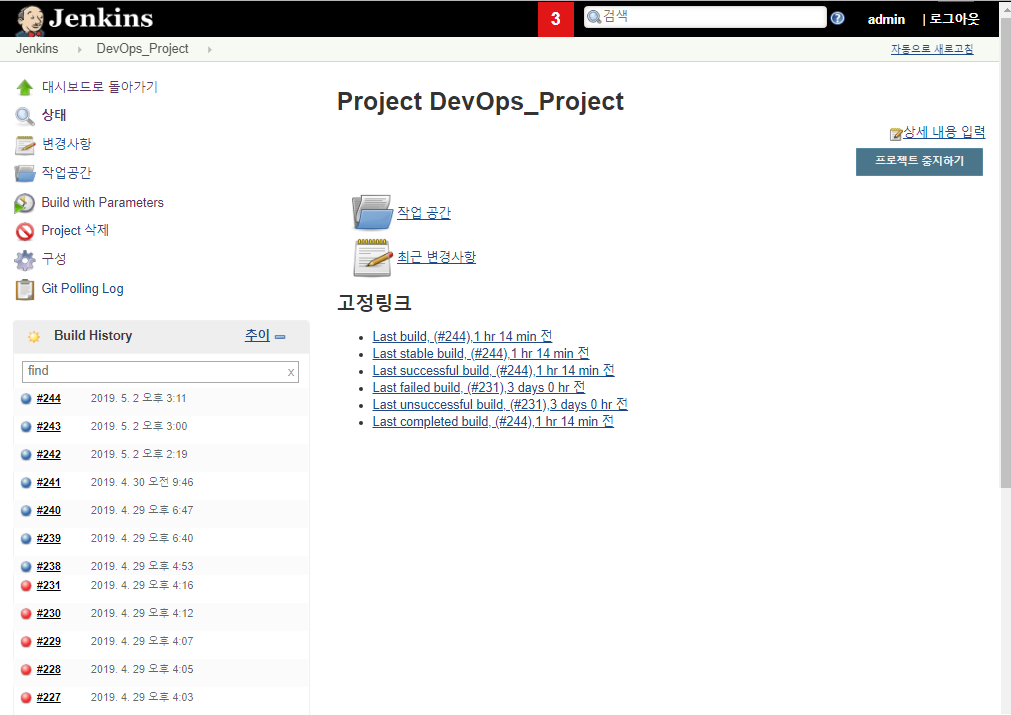This screenshot has width=1011, height=715.
Task: Click the search help question mark icon
Action: coord(838,18)
